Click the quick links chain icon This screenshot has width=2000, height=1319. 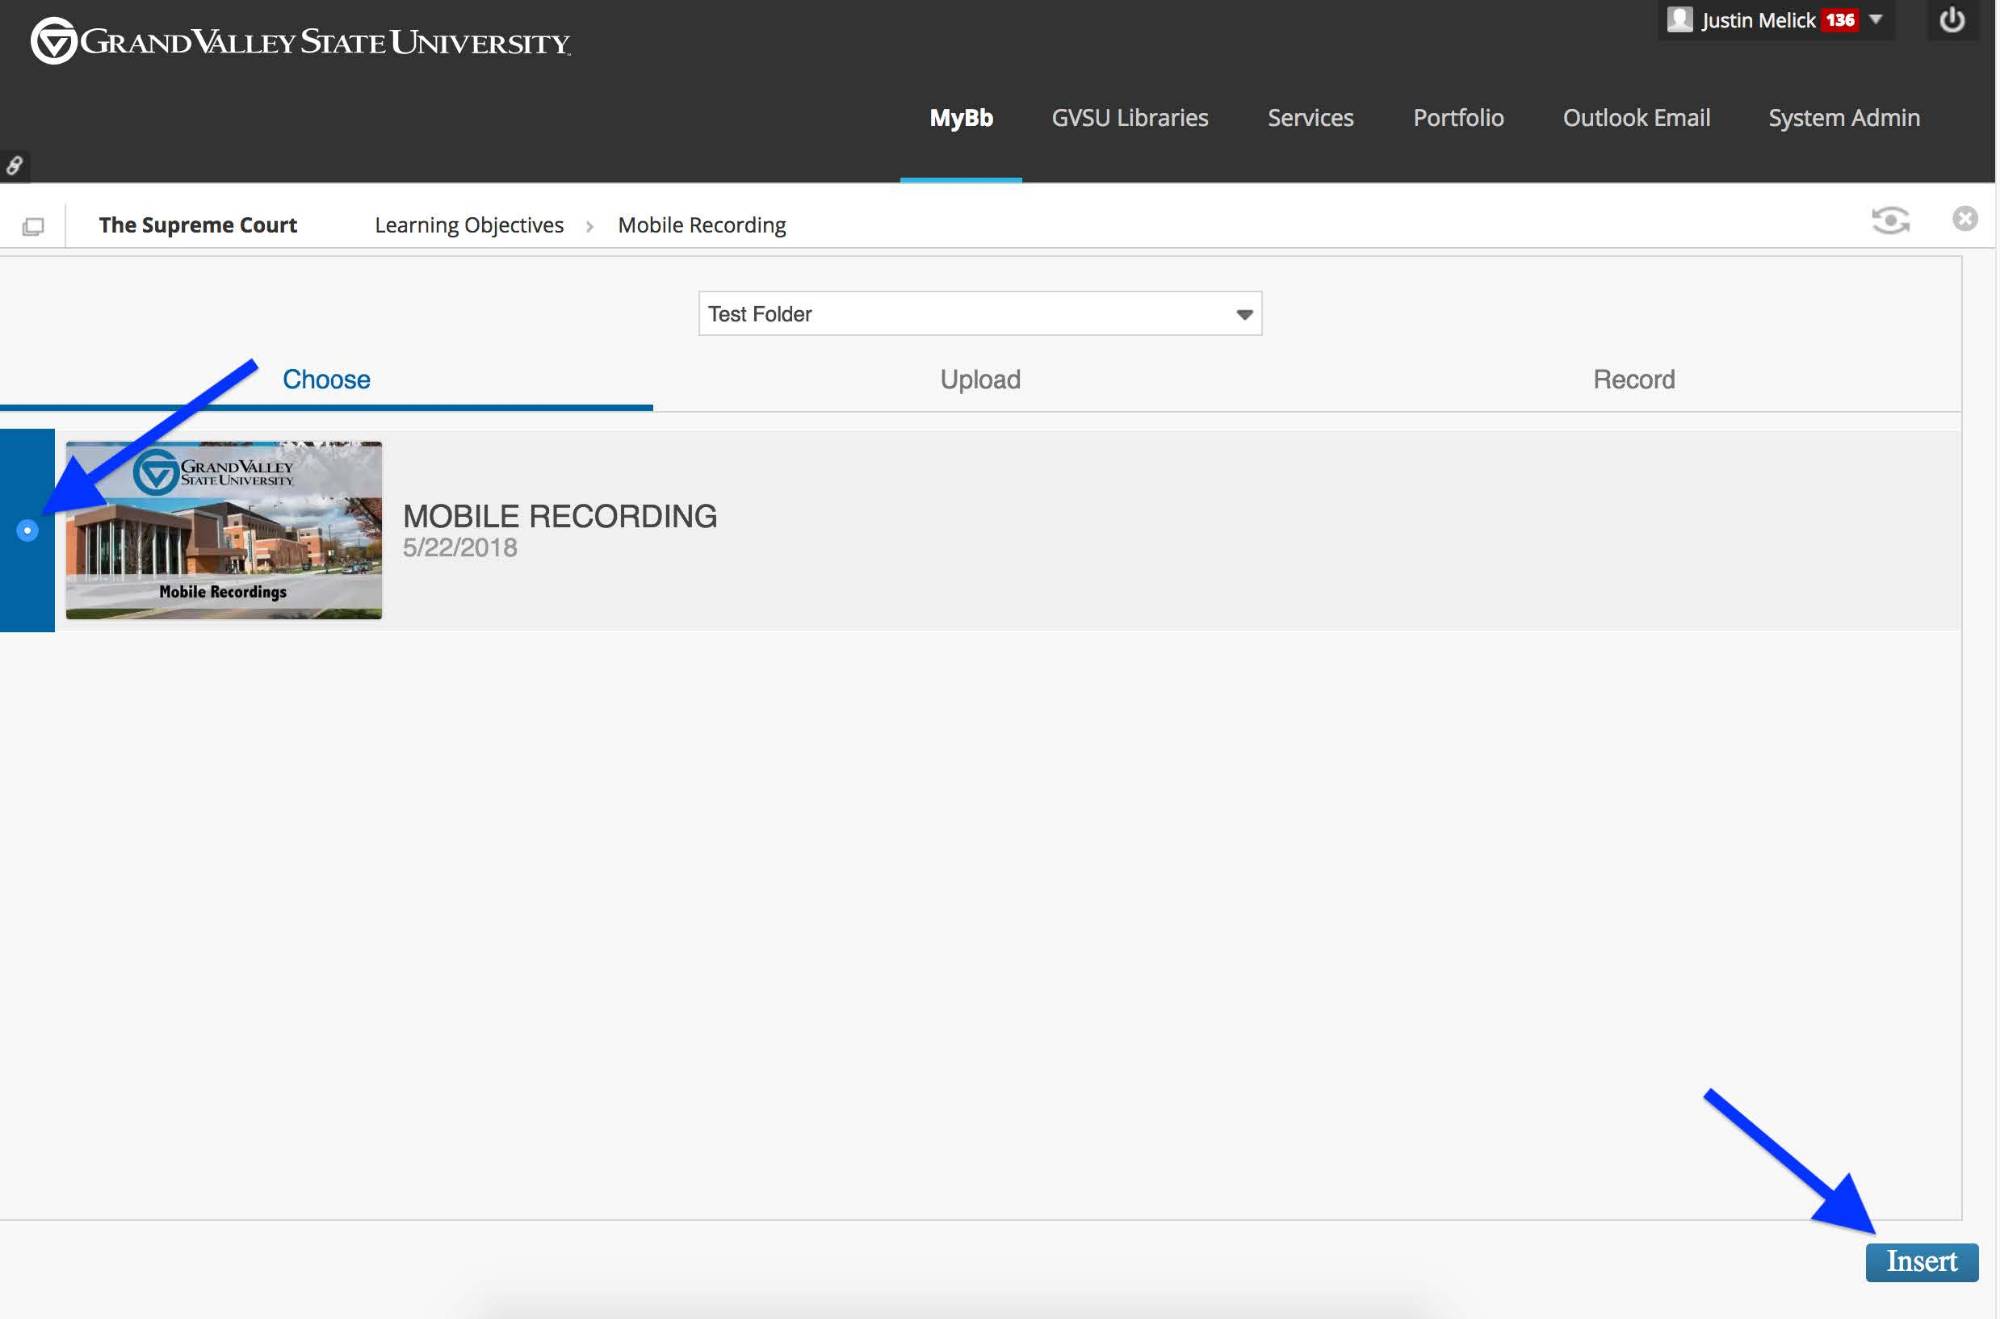(14, 165)
